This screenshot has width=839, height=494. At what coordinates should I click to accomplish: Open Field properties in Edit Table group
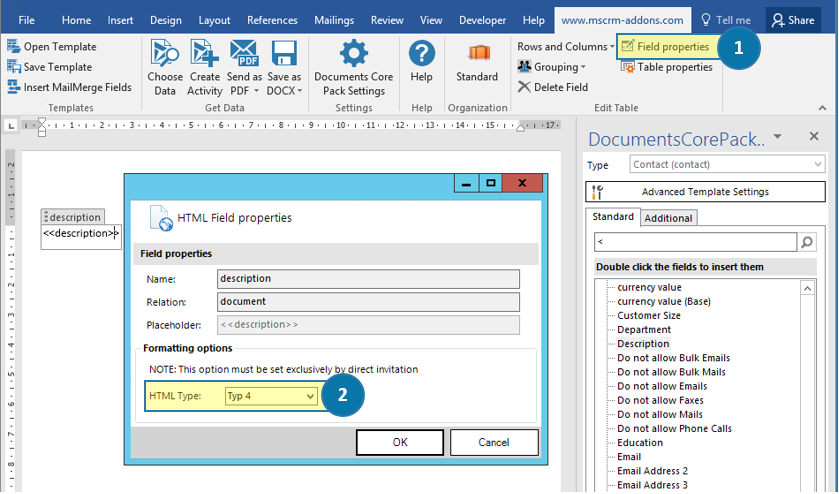666,47
